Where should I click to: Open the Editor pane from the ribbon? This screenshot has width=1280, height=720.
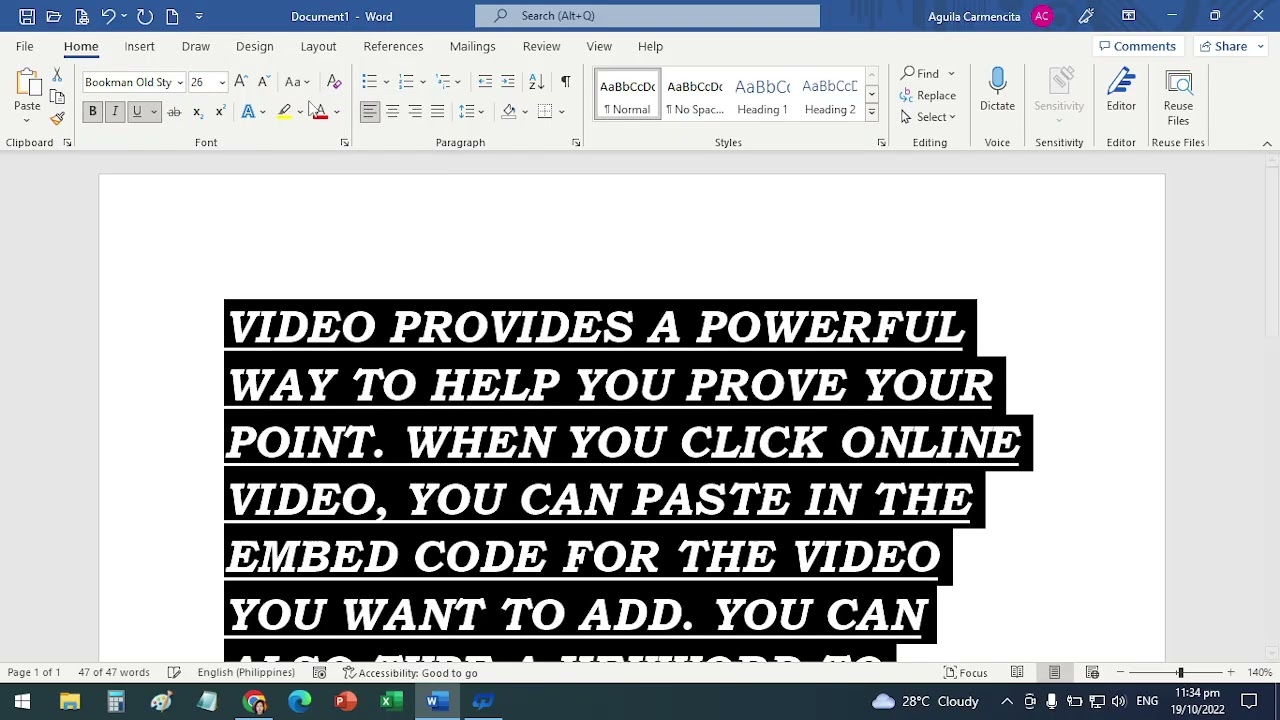(1121, 90)
